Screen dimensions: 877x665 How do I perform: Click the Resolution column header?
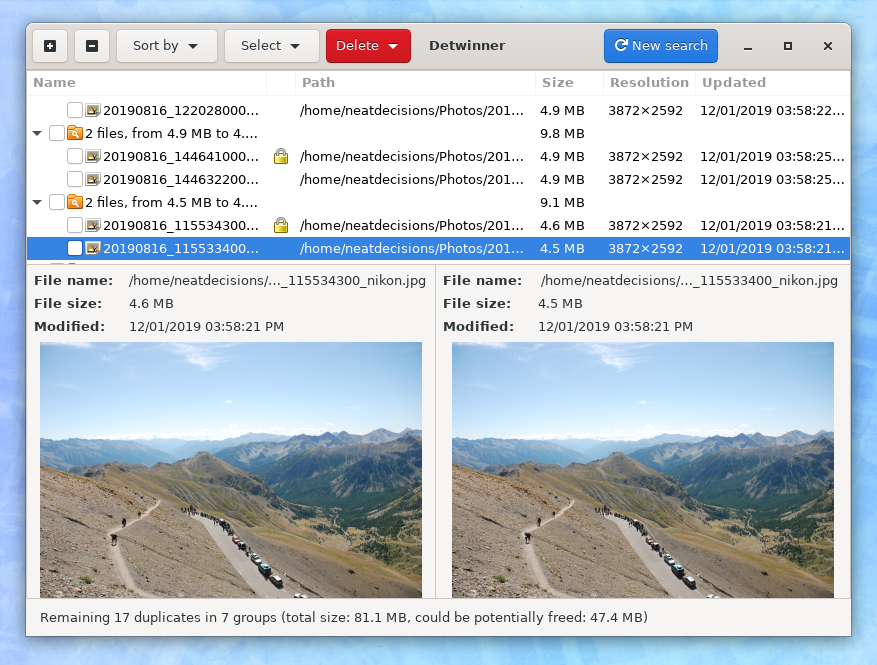(x=649, y=83)
